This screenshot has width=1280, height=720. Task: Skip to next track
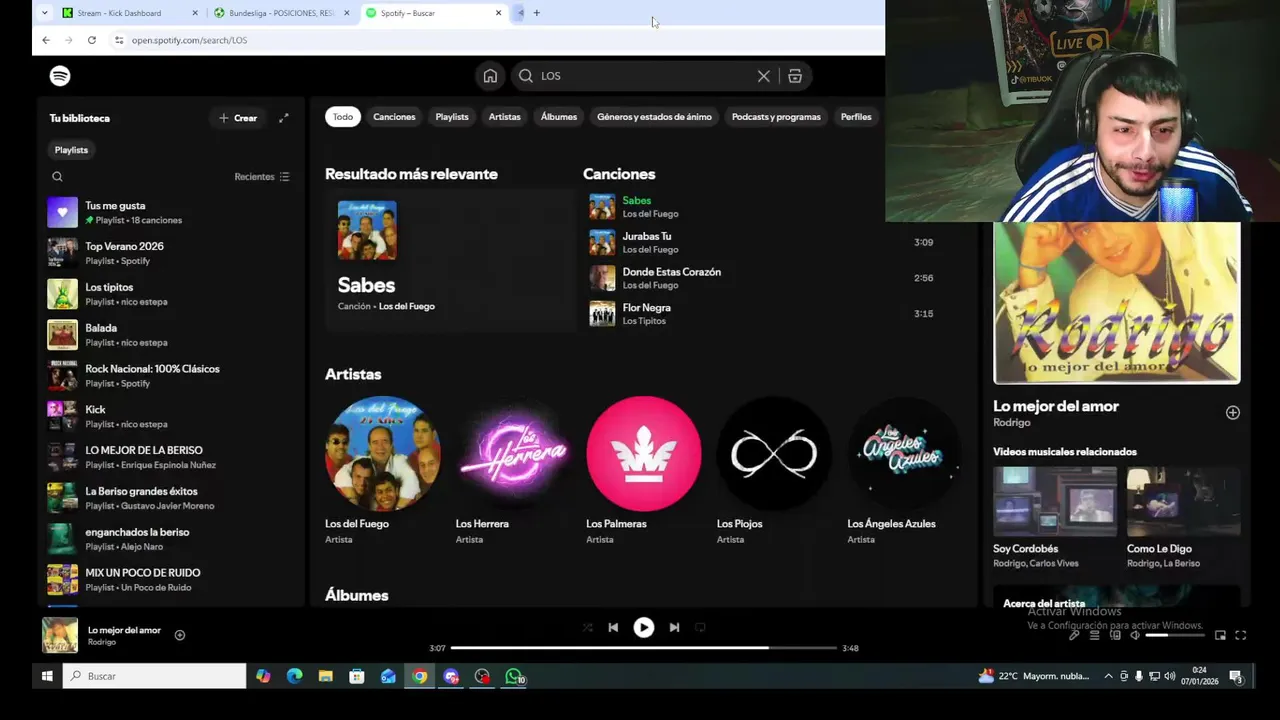(674, 627)
